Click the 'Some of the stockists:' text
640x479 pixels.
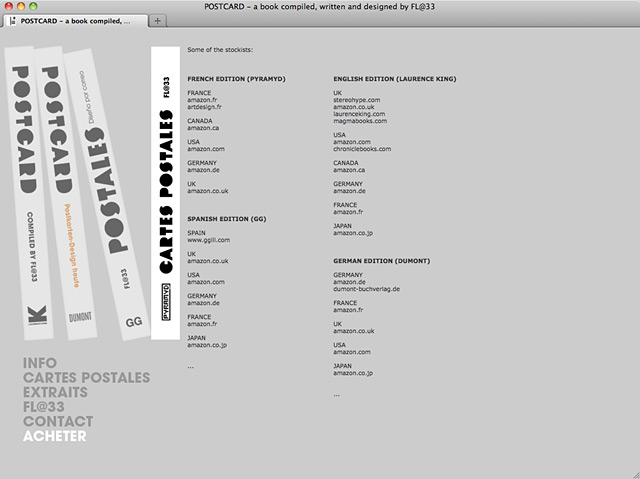[x=220, y=50]
